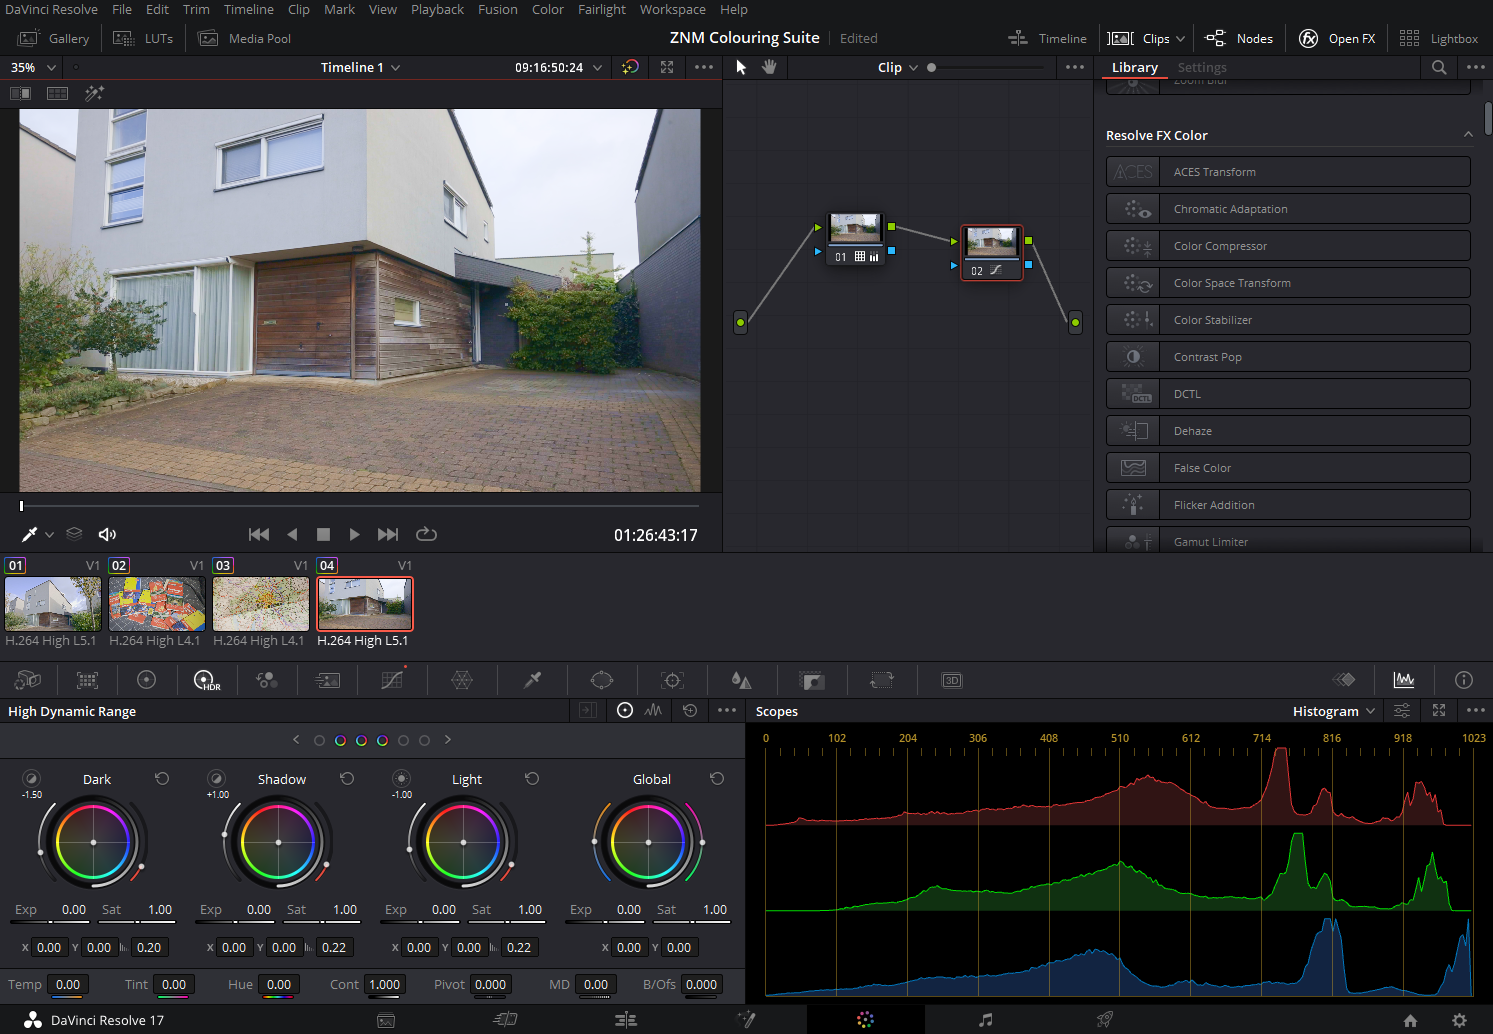The image size is (1493, 1034).
Task: Open the qualifier picker dropdown arrow
Action: (49, 534)
